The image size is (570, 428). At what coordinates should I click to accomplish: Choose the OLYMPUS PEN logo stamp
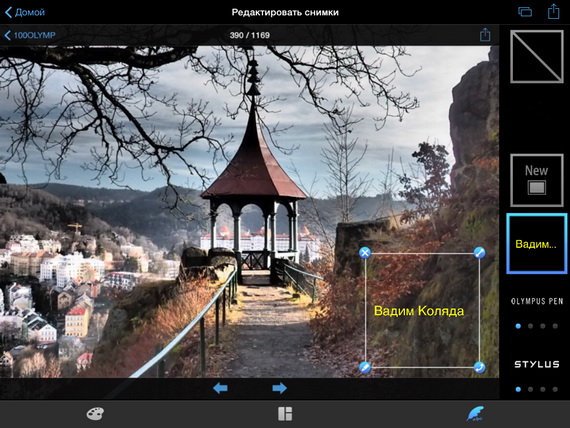pos(537,301)
